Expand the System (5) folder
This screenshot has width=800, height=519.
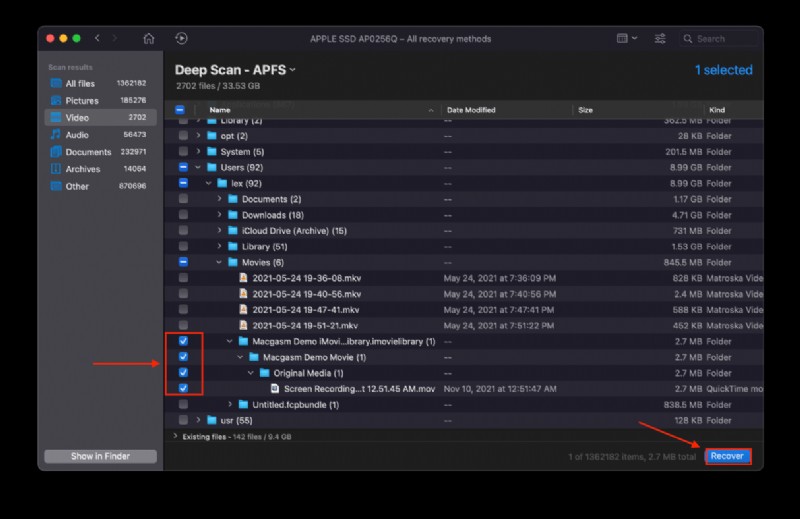coord(198,152)
